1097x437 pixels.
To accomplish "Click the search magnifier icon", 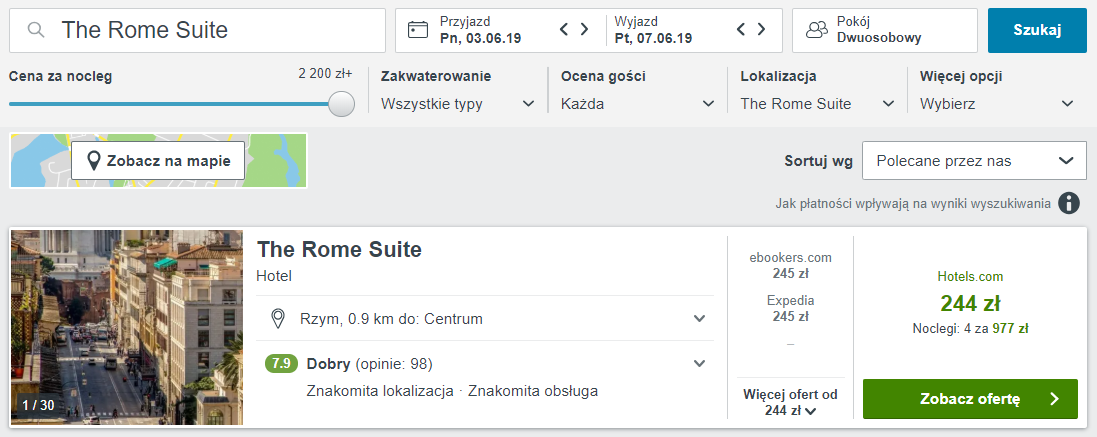I will coord(36,30).
